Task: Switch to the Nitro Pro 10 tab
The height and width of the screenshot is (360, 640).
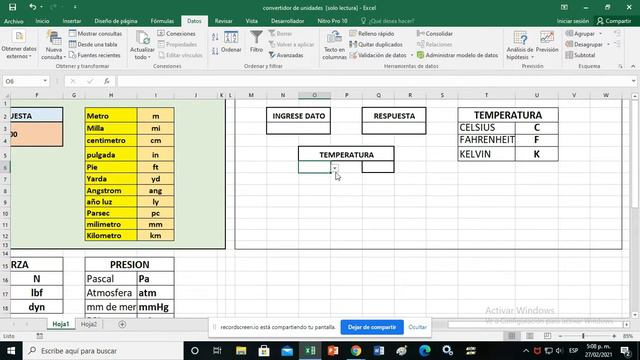Action: (x=332, y=21)
